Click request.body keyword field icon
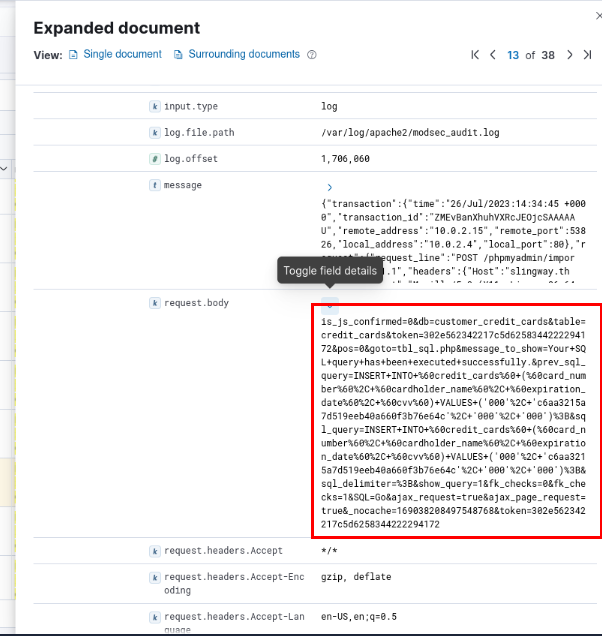This screenshot has height=636, width=602. pyautogui.click(x=155, y=303)
